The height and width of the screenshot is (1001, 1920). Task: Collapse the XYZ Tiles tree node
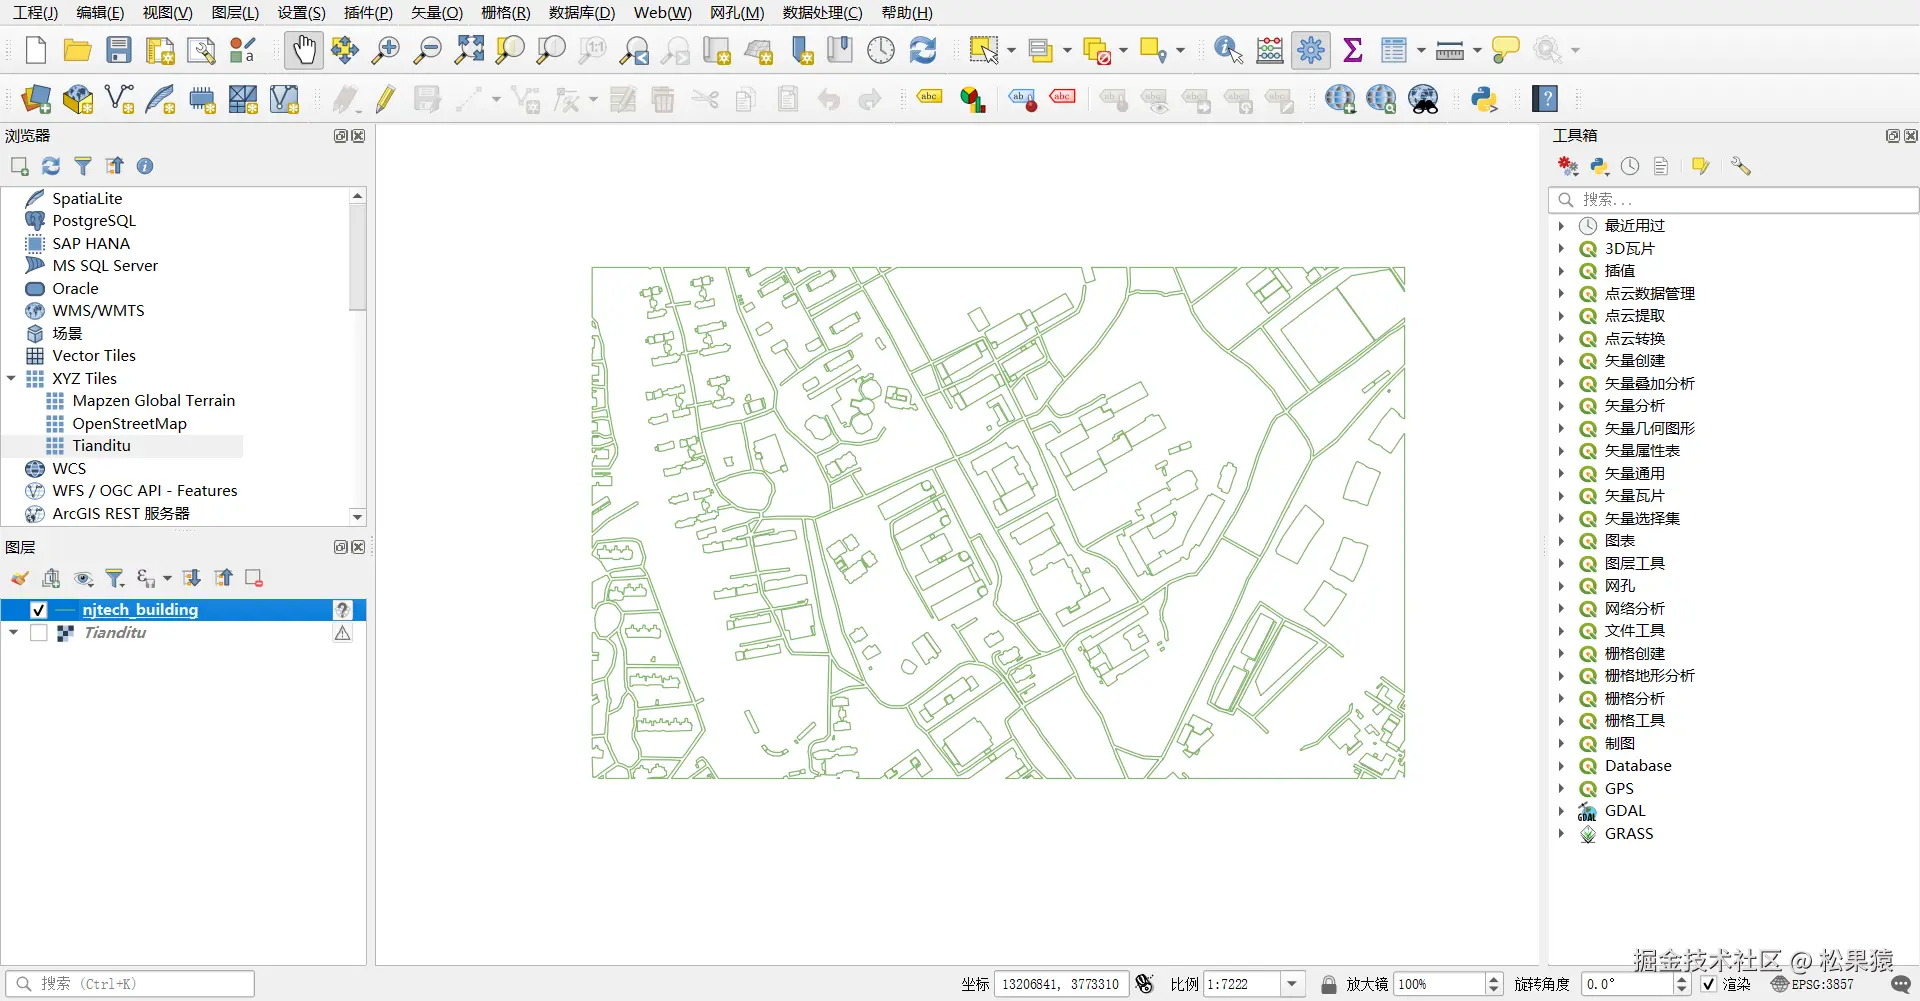[x=12, y=378]
